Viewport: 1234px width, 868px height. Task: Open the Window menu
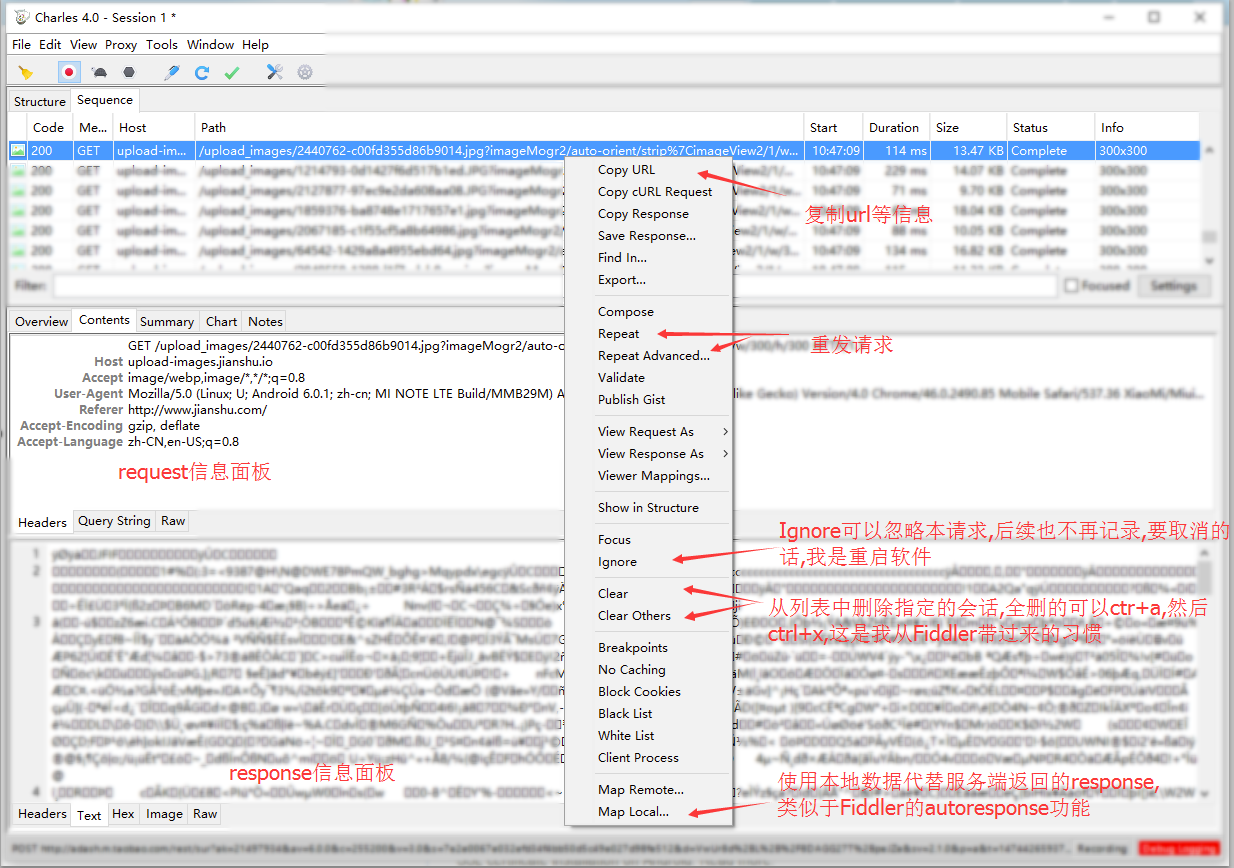point(210,44)
